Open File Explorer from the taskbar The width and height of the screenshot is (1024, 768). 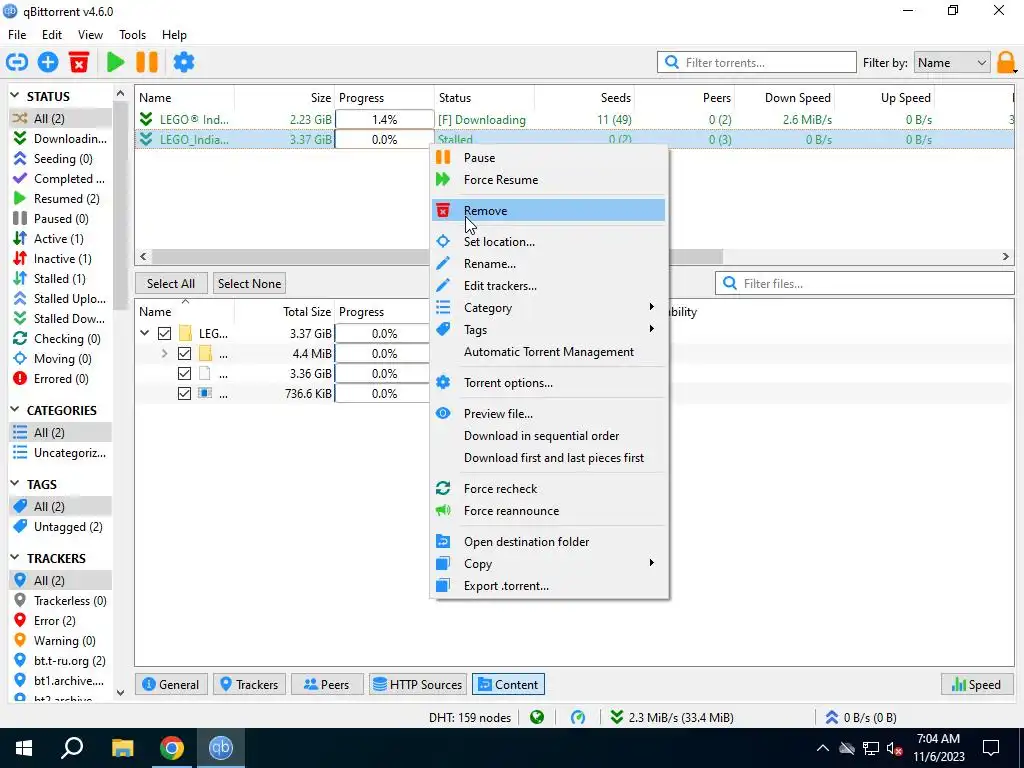122,748
